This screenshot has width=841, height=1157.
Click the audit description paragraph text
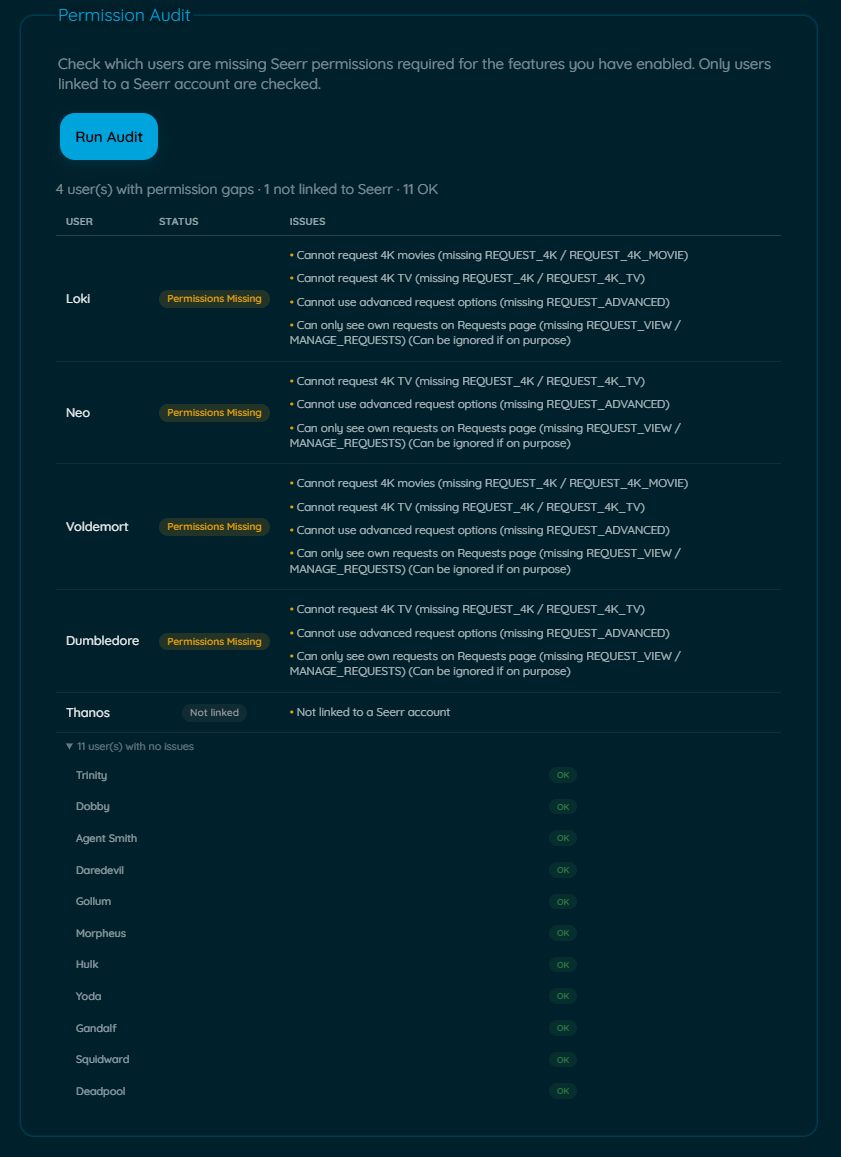click(x=415, y=74)
